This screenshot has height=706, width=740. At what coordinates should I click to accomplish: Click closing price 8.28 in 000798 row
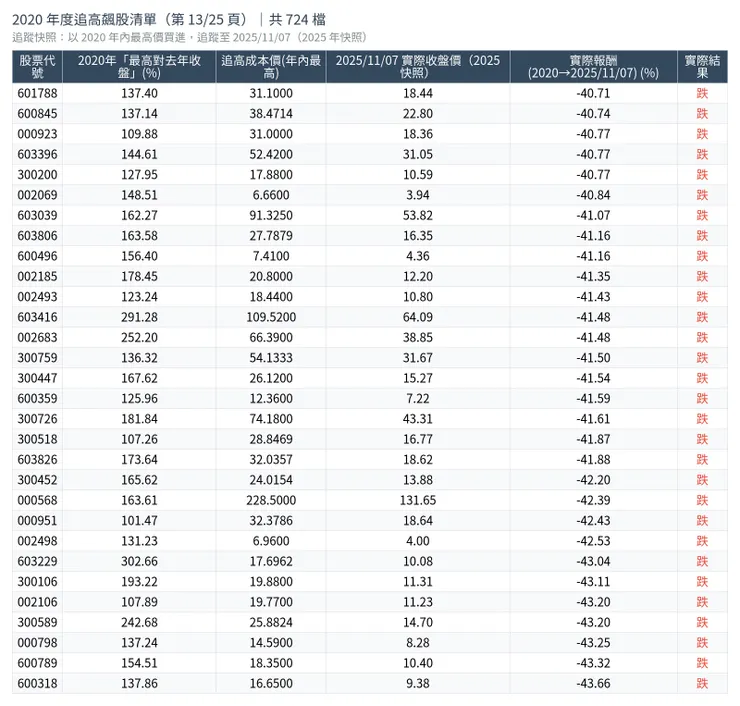coord(418,643)
